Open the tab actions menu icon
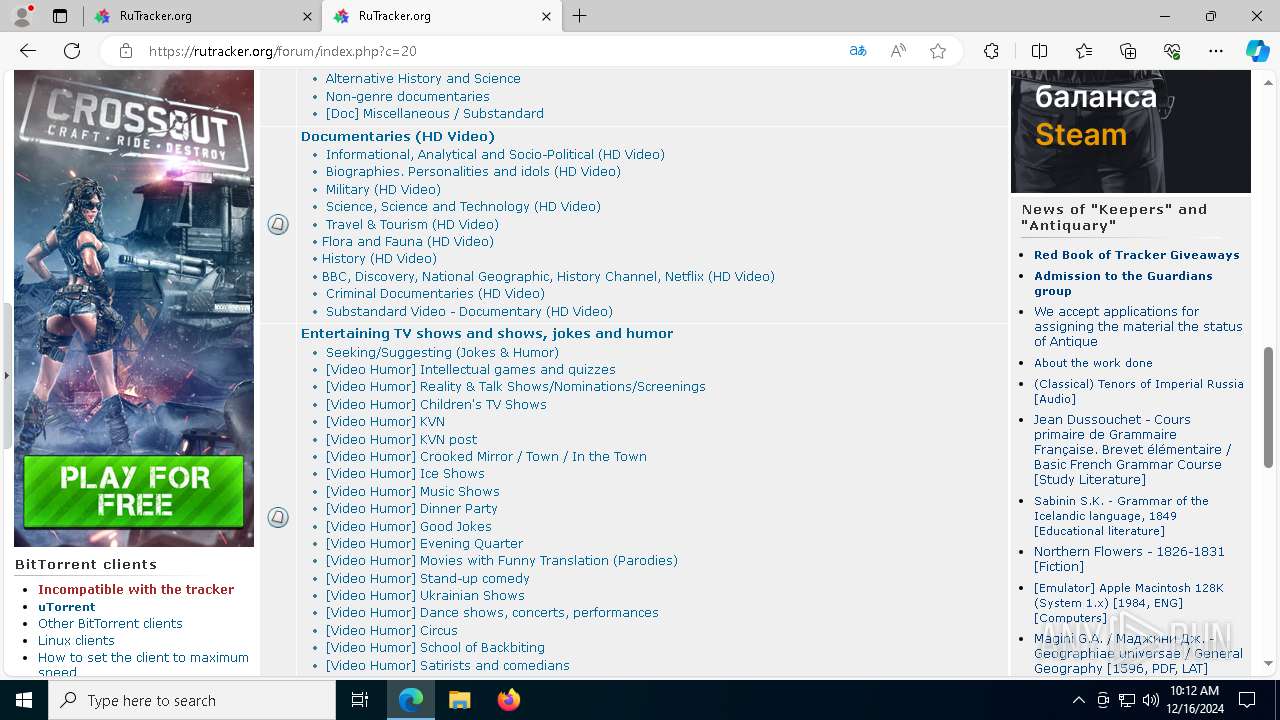This screenshot has height=720, width=1280. click(x=60, y=16)
